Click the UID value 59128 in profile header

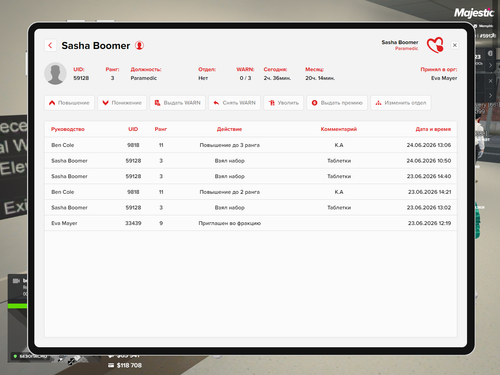click(x=81, y=78)
